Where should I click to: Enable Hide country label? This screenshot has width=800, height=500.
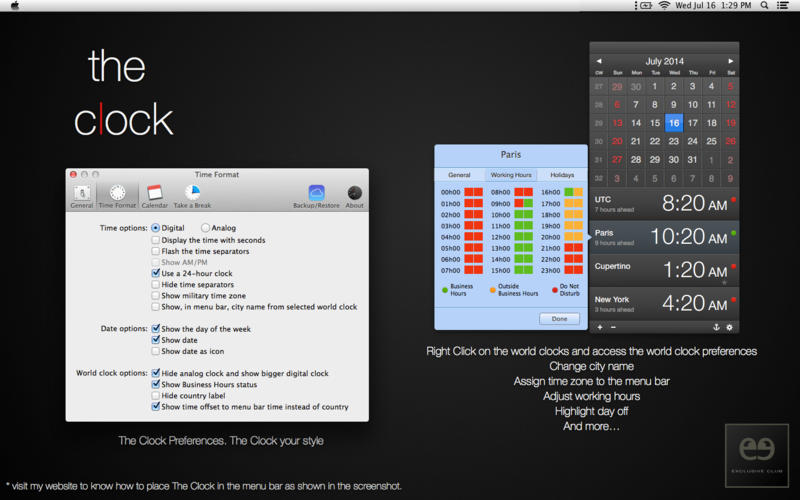click(156, 395)
